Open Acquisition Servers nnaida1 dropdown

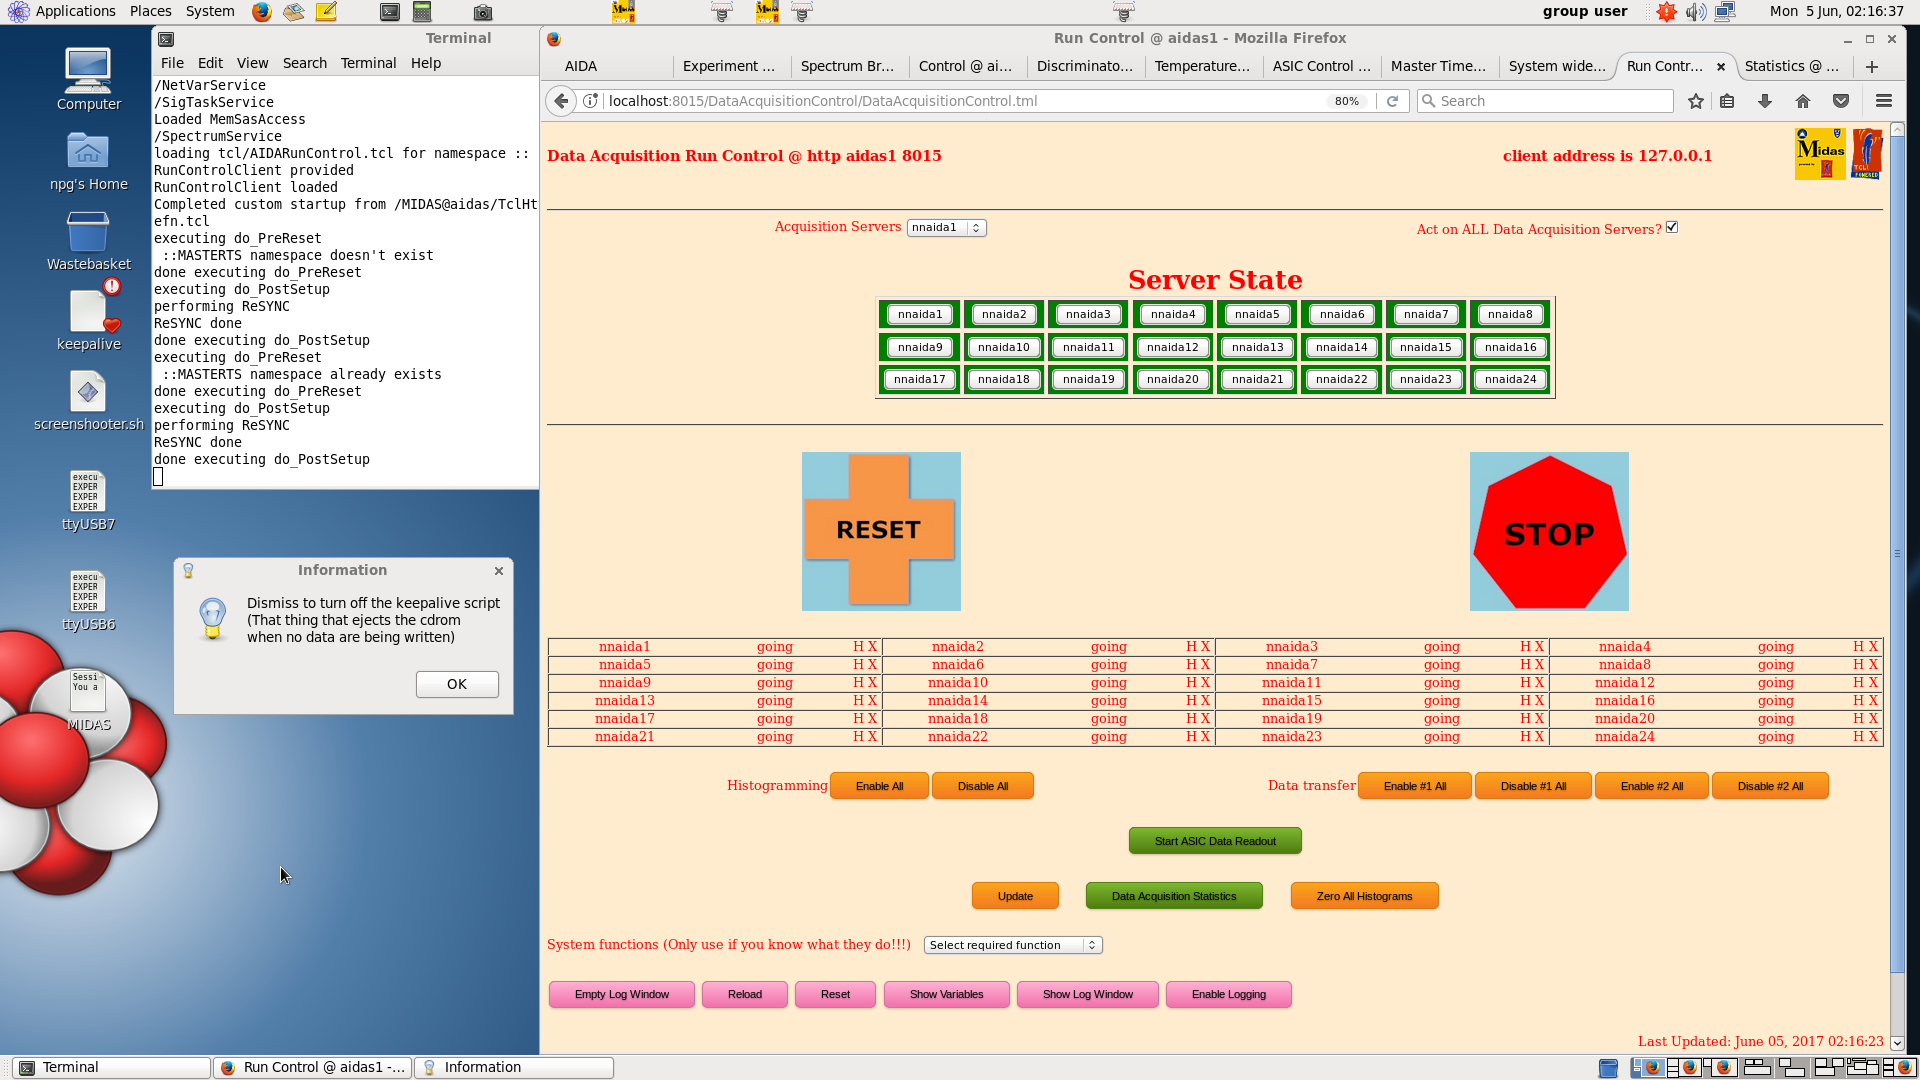tap(946, 228)
